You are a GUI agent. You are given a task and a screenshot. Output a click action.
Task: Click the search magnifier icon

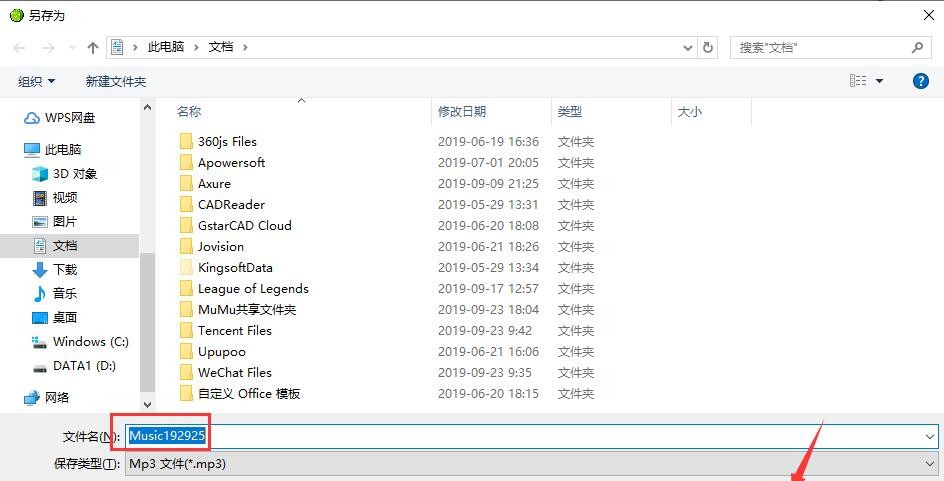click(x=917, y=48)
